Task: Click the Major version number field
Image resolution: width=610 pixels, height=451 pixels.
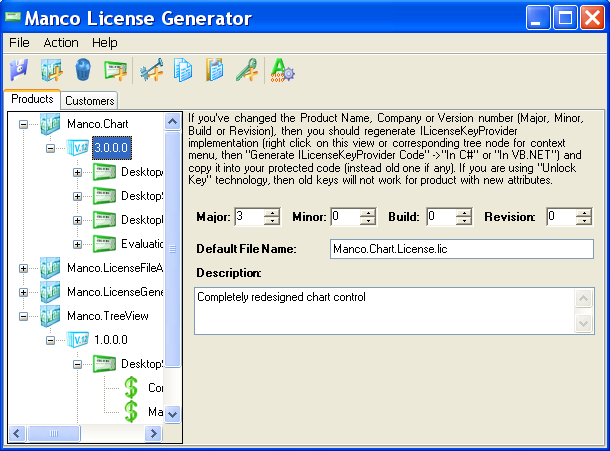Action: point(249,217)
